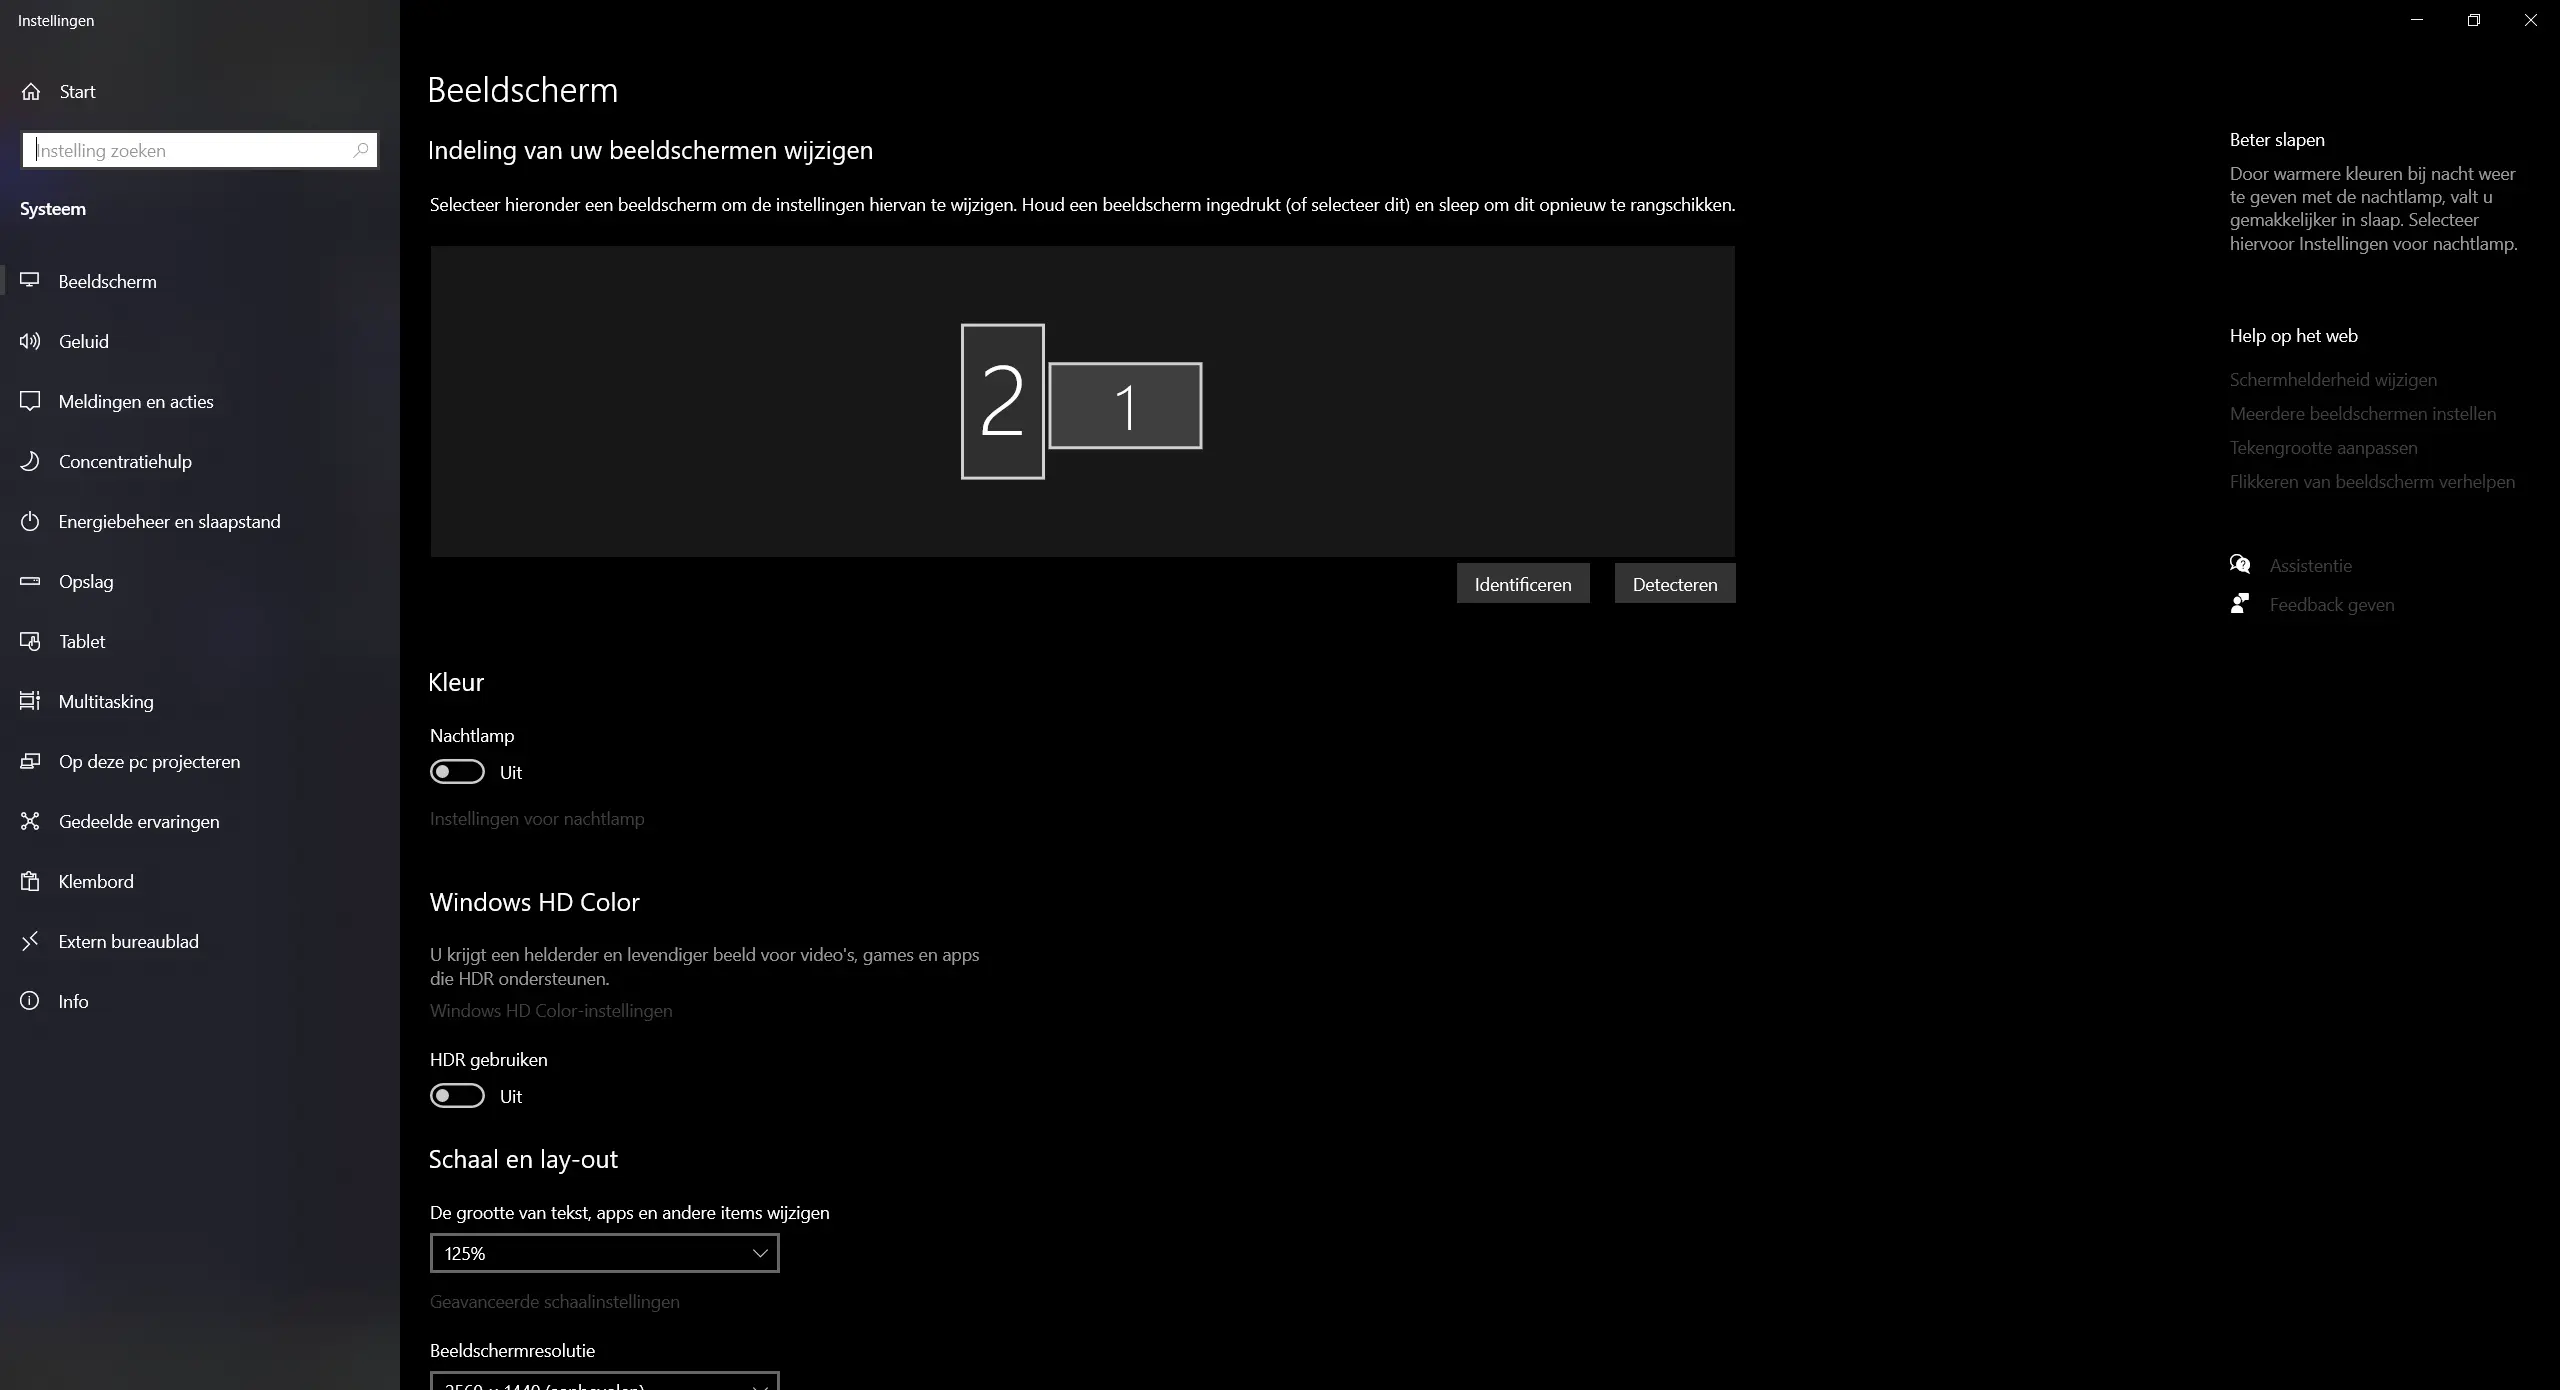This screenshot has height=1390, width=2560.
Task: Click the search magnifier icon
Action: (x=361, y=150)
